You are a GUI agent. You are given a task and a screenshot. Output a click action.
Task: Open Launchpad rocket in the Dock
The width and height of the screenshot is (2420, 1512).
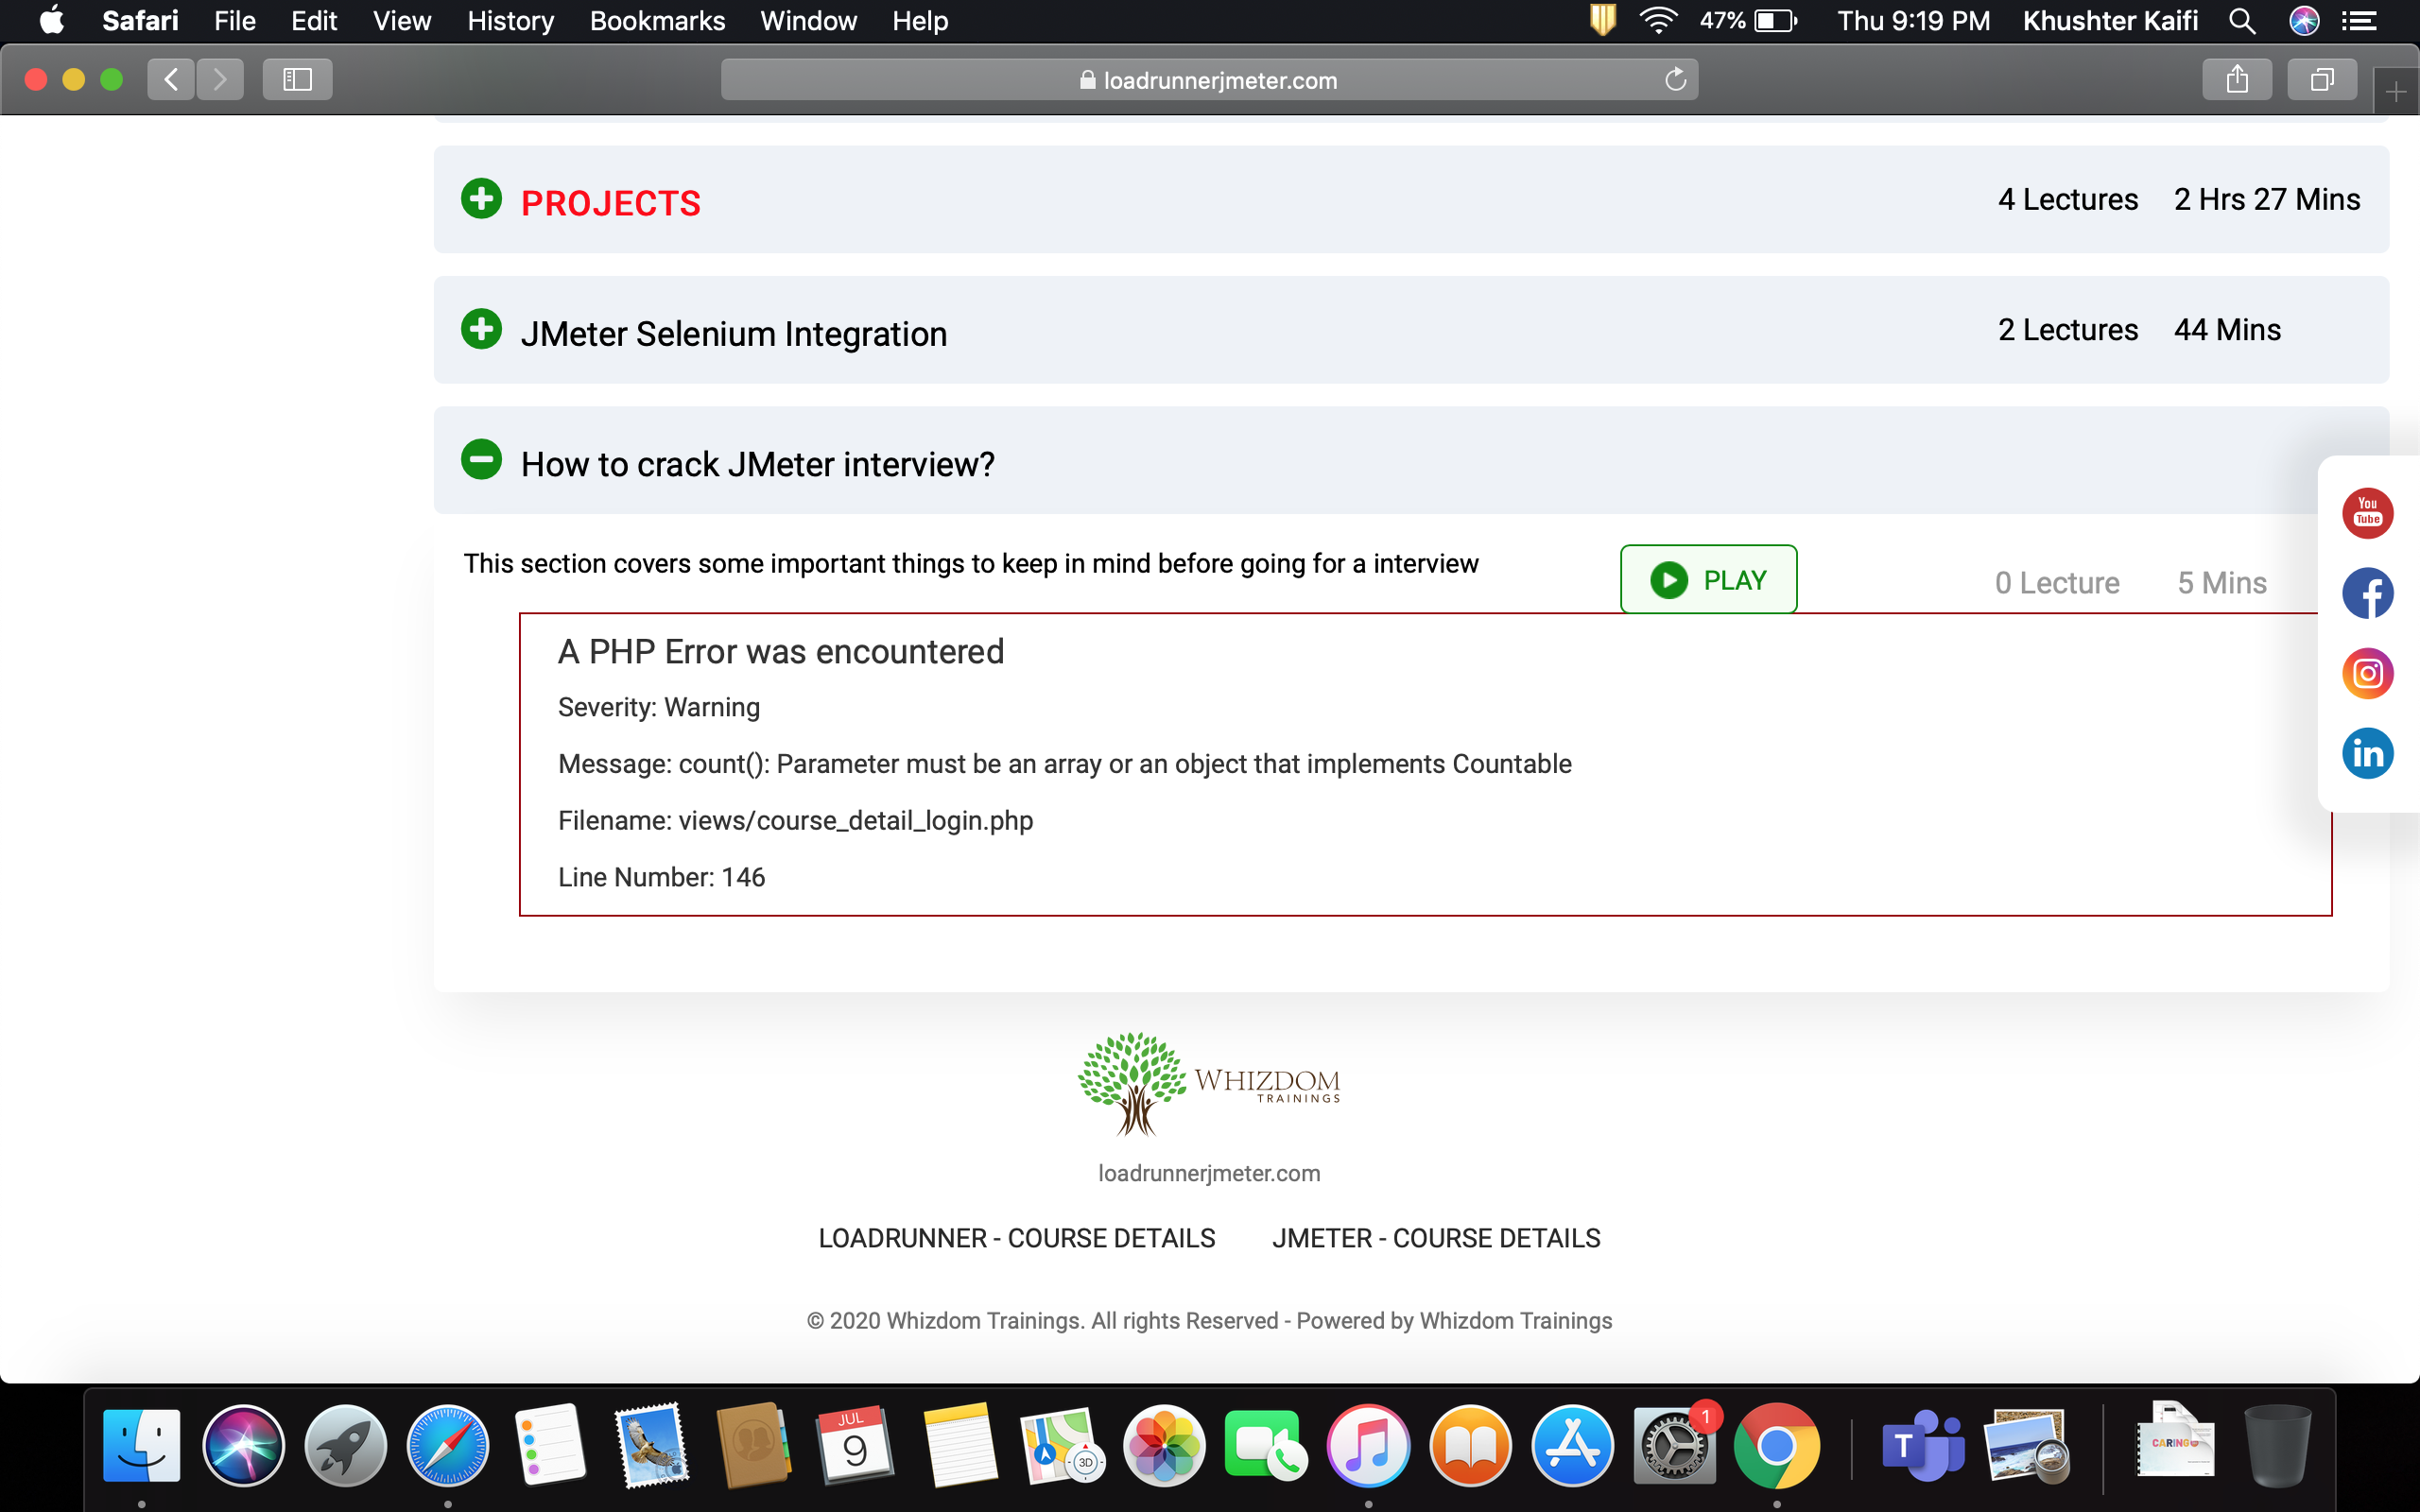click(x=345, y=1446)
